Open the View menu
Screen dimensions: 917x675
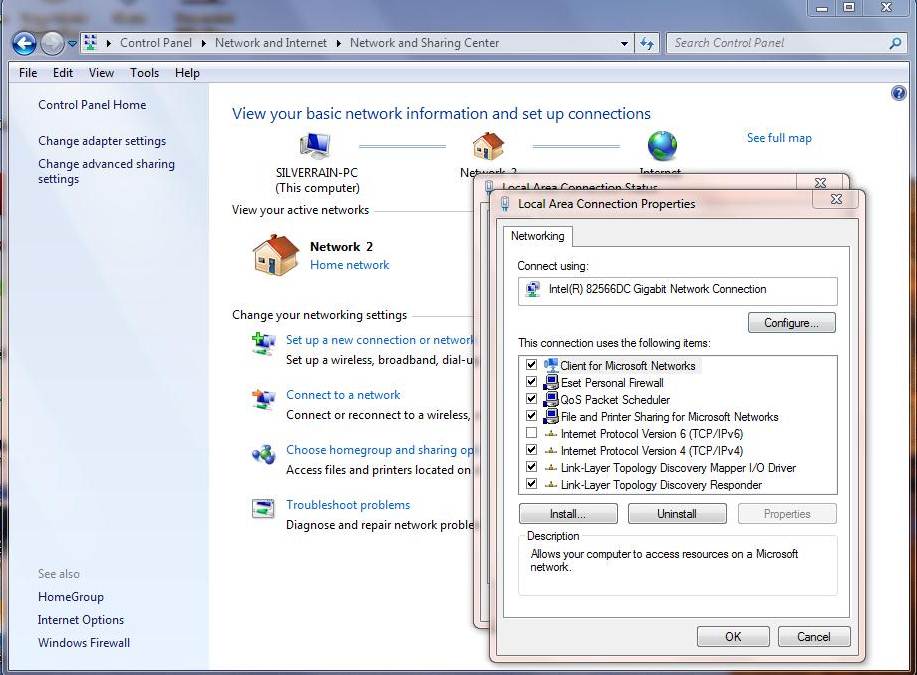[x=101, y=73]
